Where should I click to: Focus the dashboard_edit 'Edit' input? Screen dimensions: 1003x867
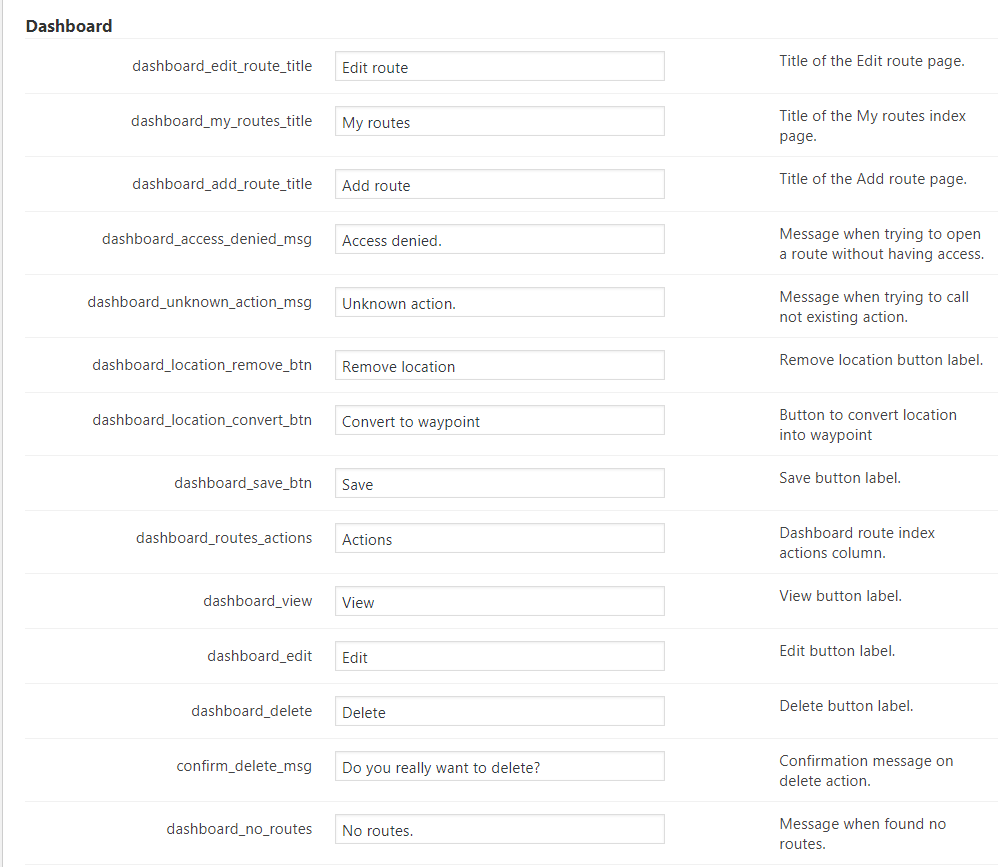pyautogui.click(x=499, y=657)
